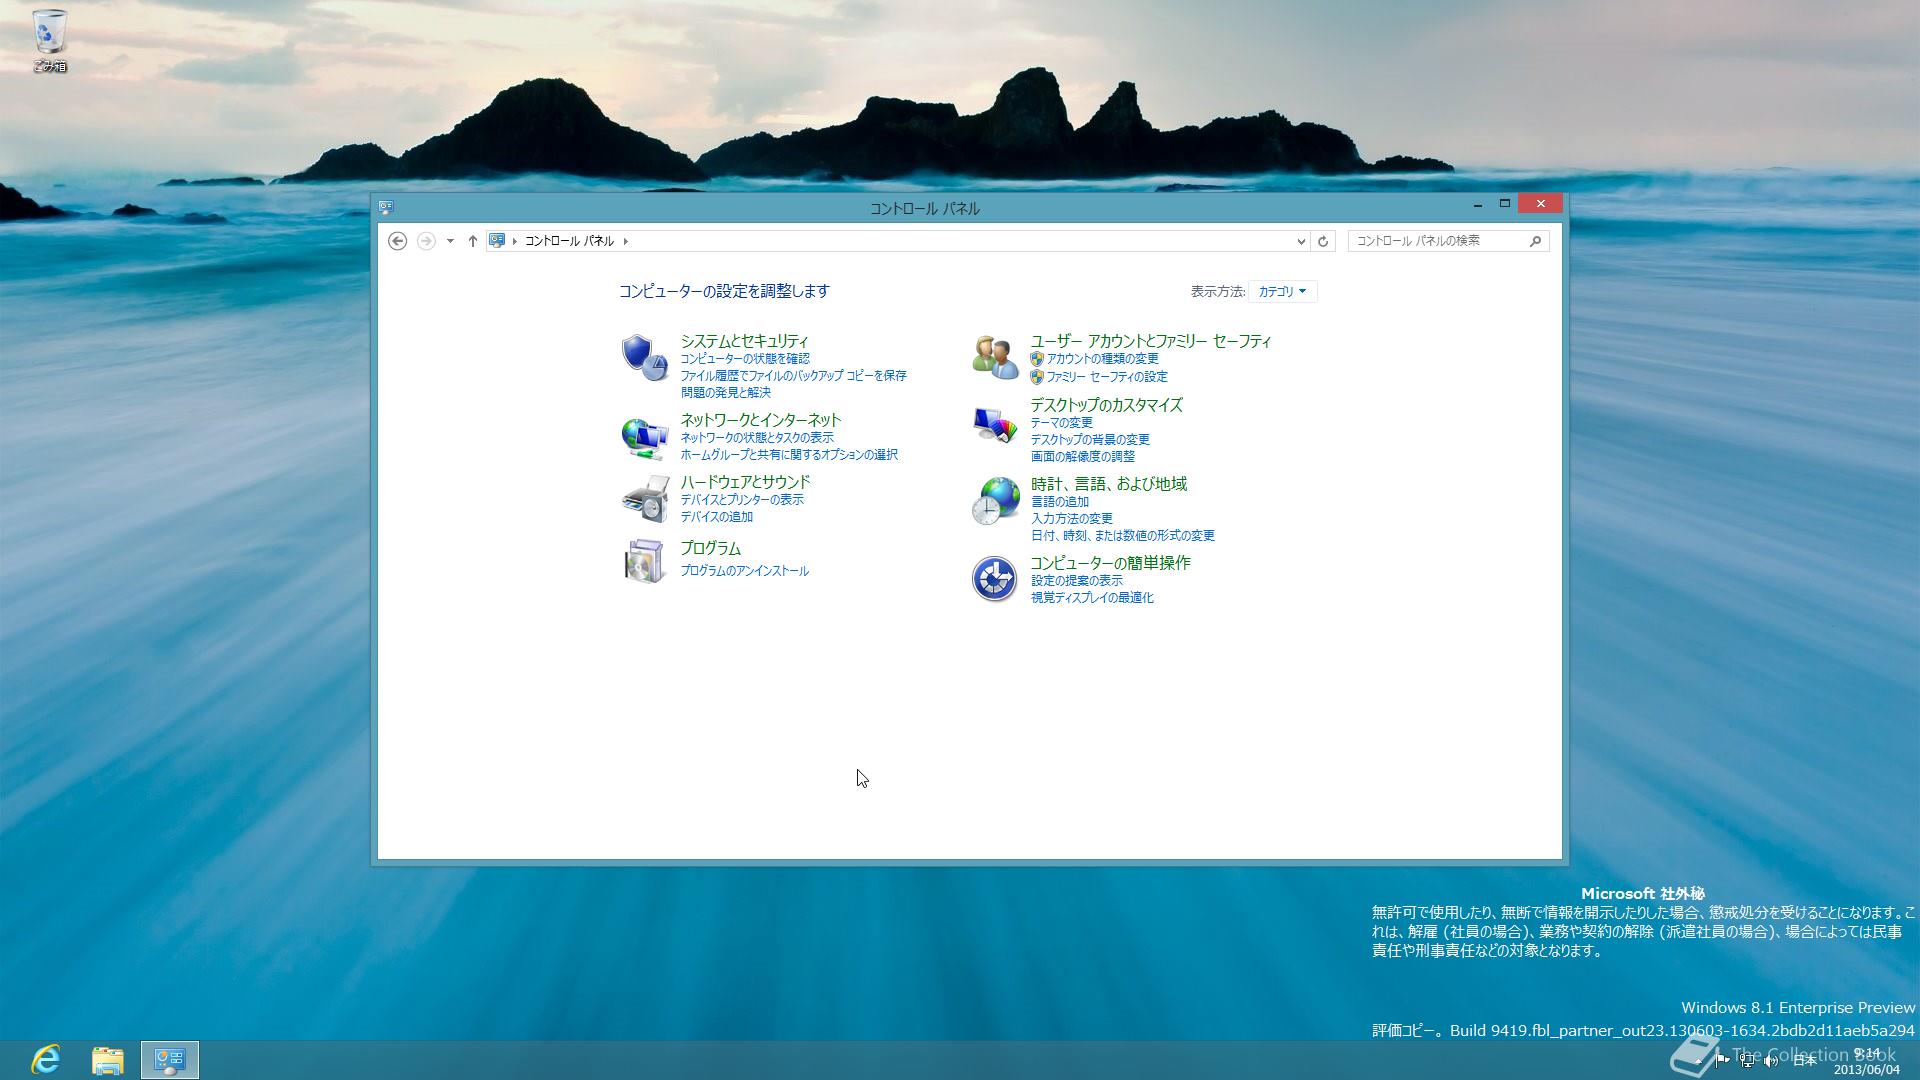Viewport: 1920px width, 1080px height.
Task: Open ファイル履歴でファイルのバックアップ コピーを保存 link
Action: tap(793, 375)
